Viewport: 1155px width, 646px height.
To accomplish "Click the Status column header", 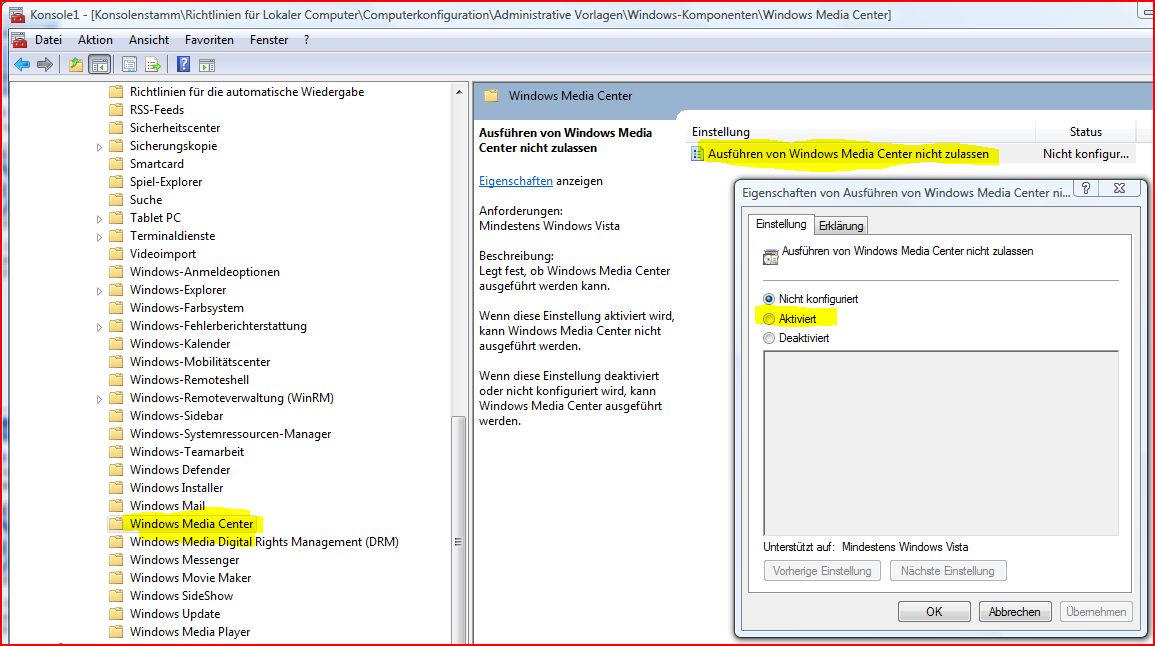I will [1086, 132].
